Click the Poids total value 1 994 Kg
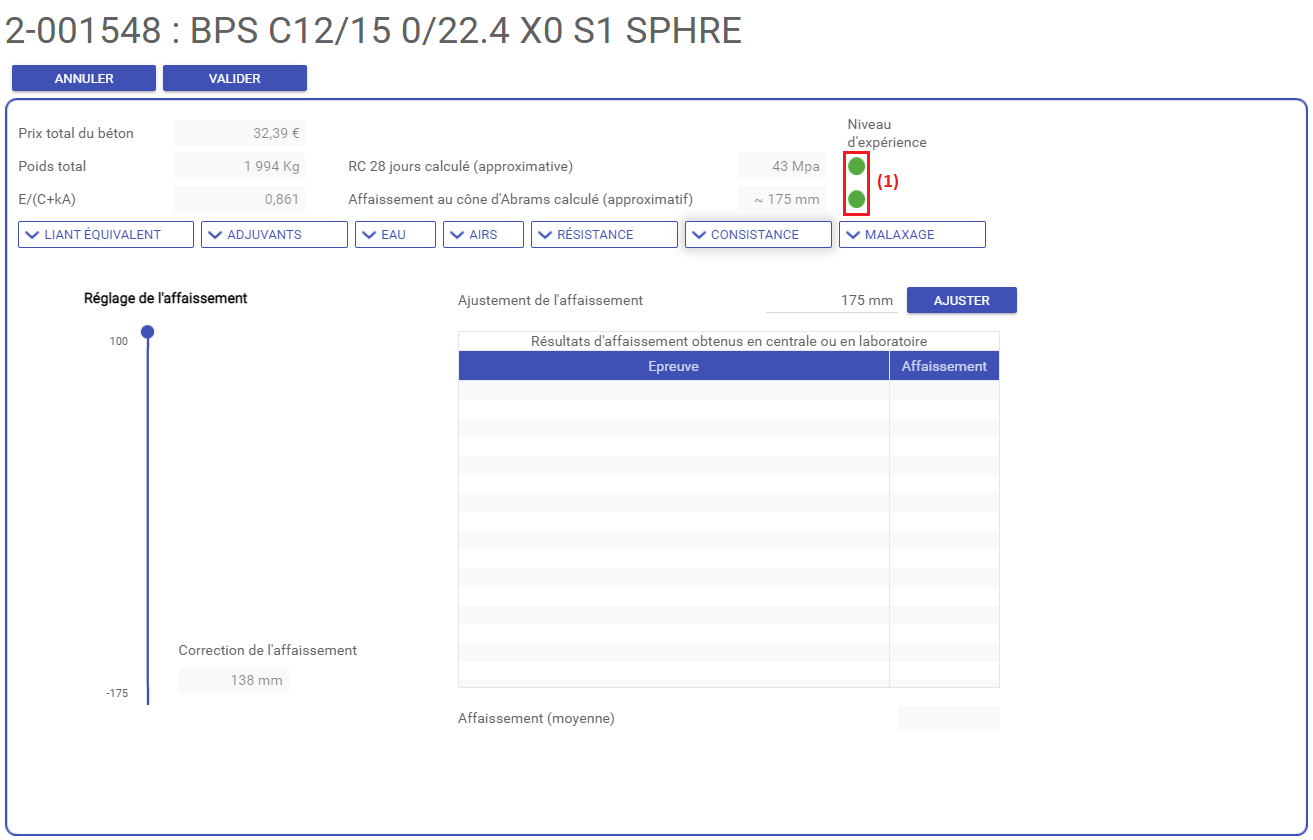Viewport: 1313px width, 840px height. point(240,166)
